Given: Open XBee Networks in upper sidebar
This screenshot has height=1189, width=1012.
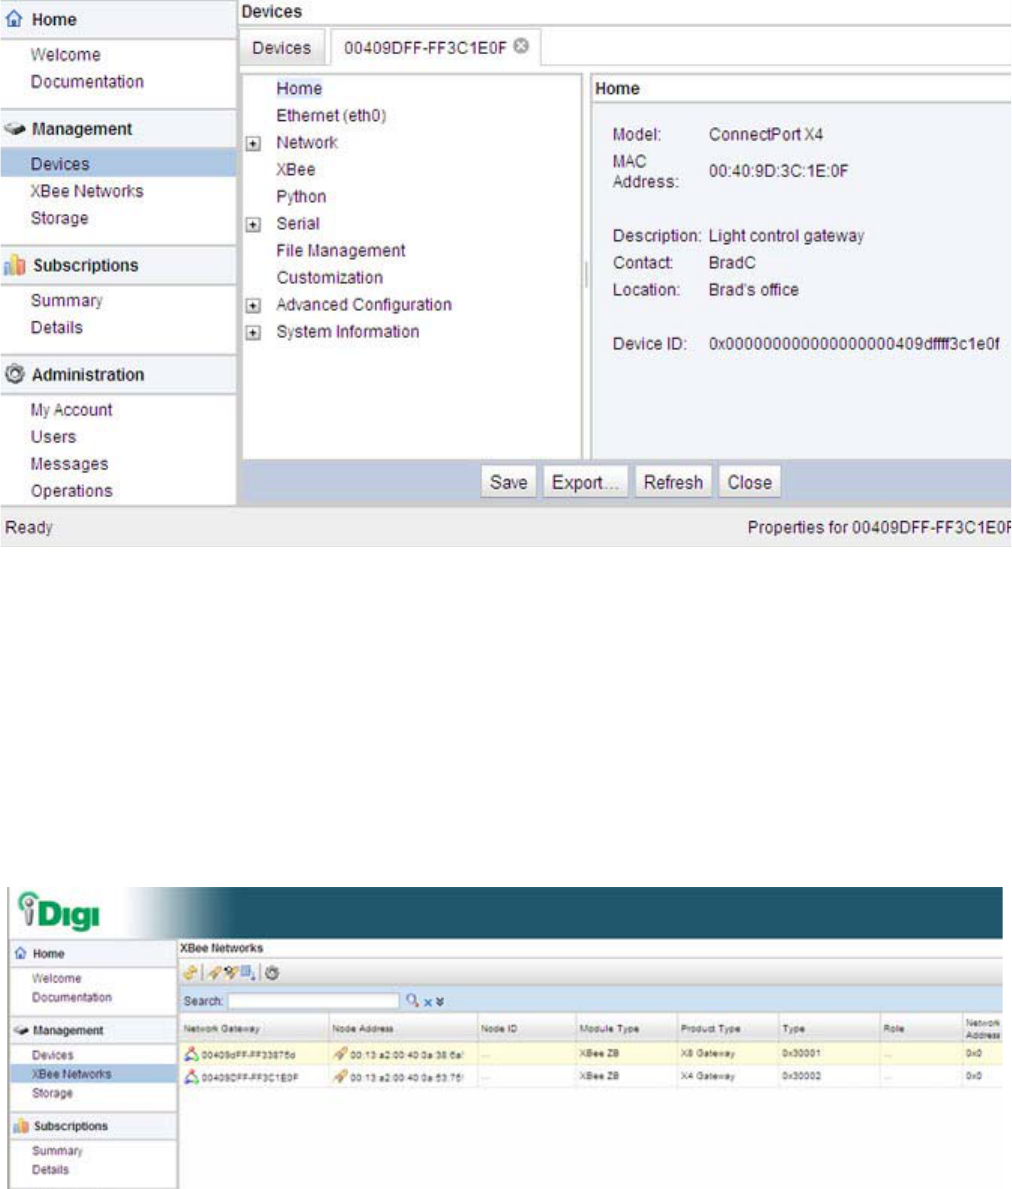Looking at the screenshot, I should (86, 191).
